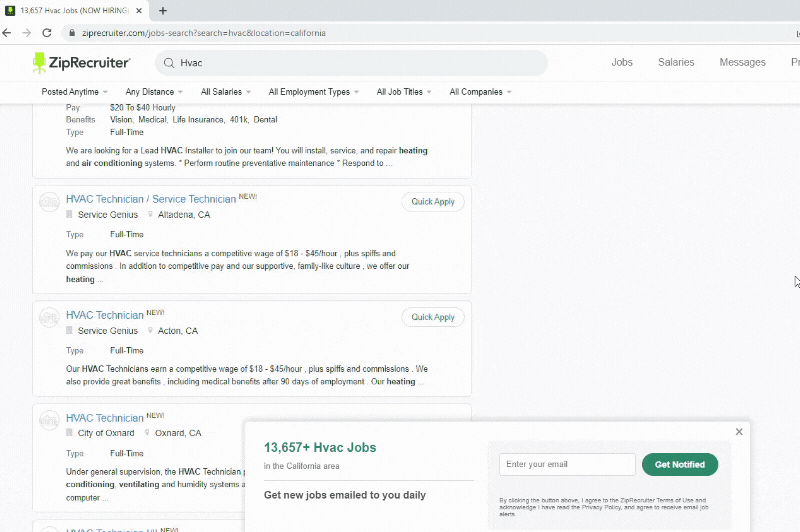Click location pin icon beside Oxnard, CA
This screenshot has width=800, height=532.
[147, 433]
